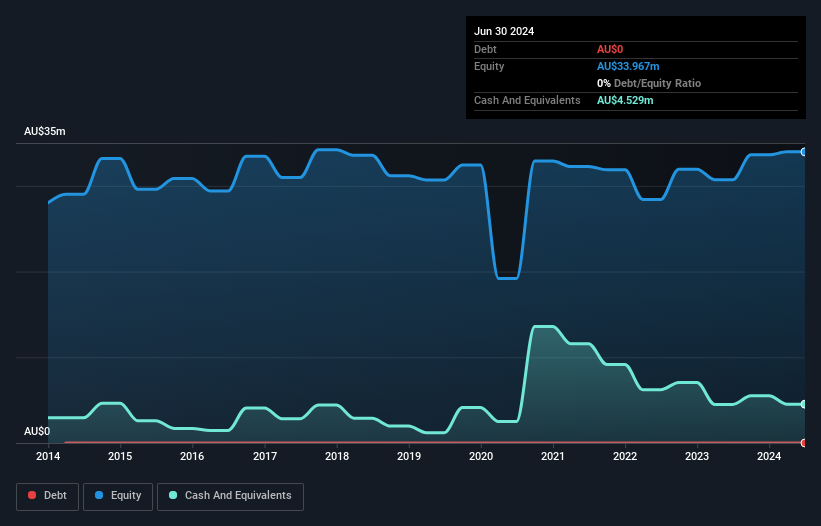Click the AU$4.529m Cash value in tooltip
Image resolution: width=821 pixels, height=526 pixels.
[x=625, y=100]
